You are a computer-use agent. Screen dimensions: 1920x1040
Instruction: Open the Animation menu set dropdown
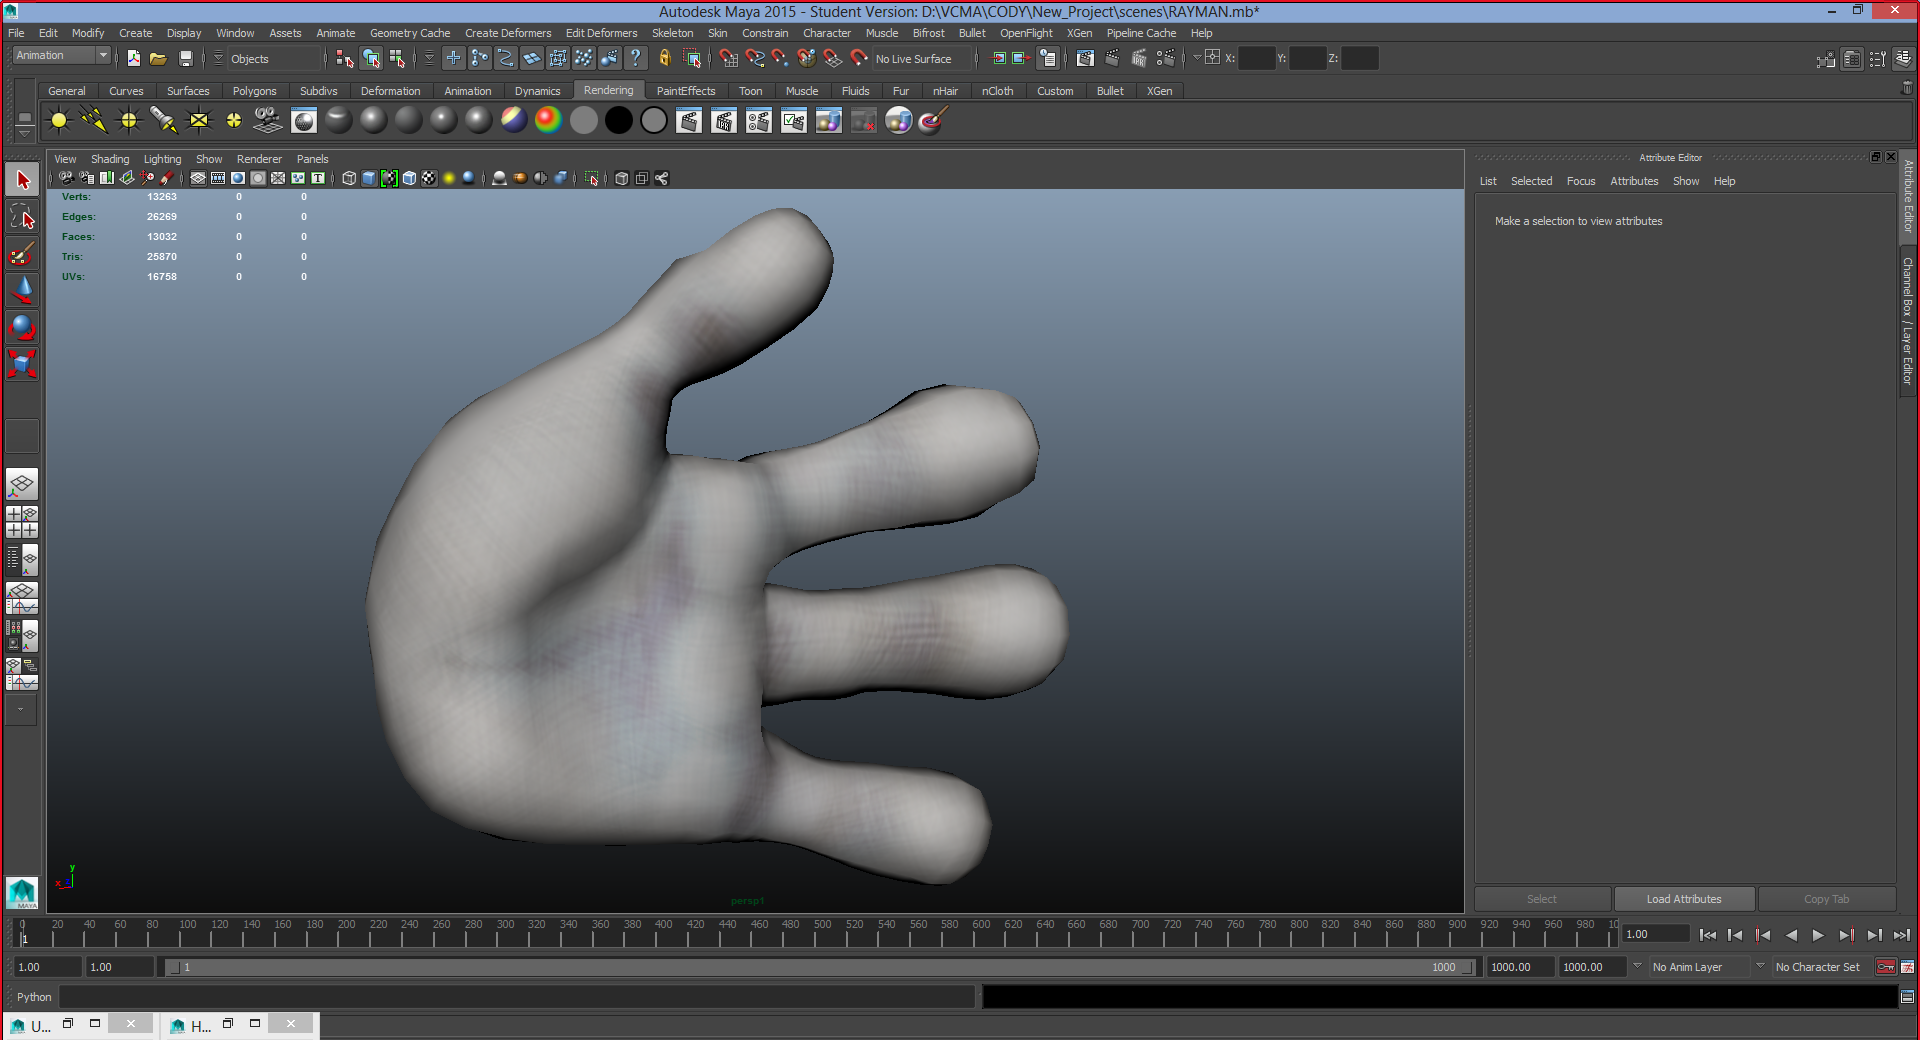(60, 56)
